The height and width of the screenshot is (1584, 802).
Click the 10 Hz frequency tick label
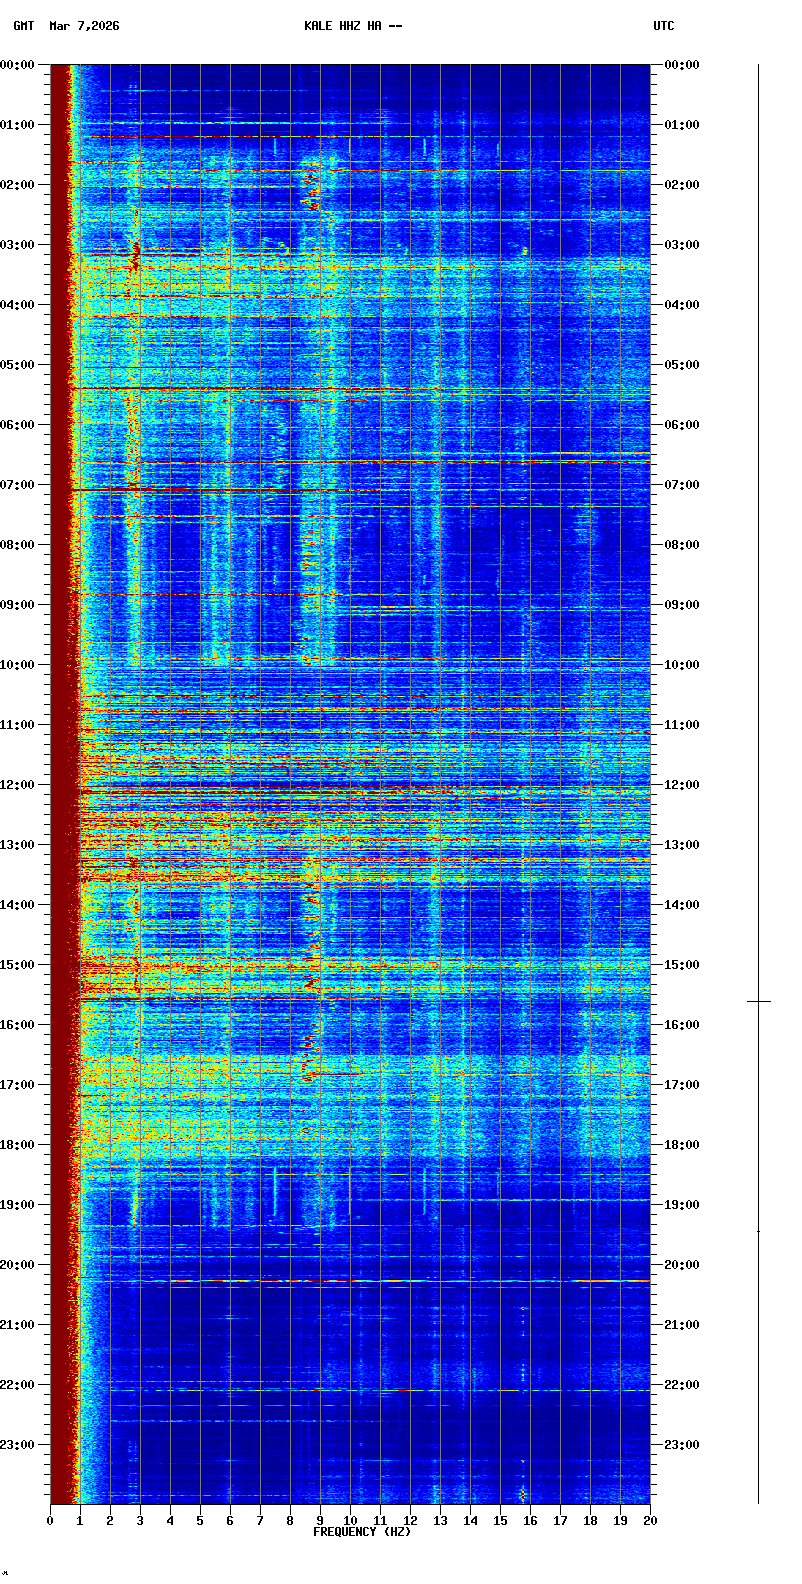tap(350, 1521)
